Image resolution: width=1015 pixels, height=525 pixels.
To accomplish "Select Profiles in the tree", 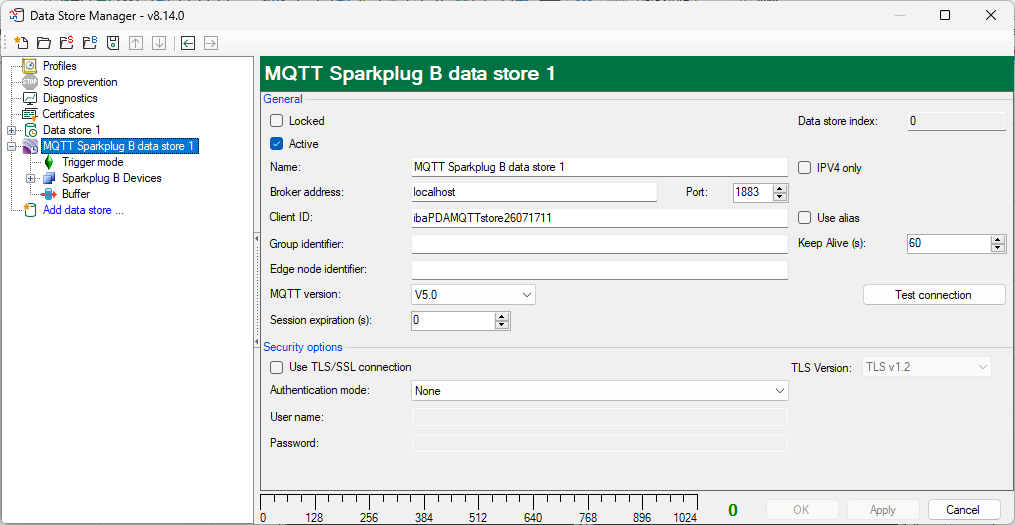I will pos(60,66).
